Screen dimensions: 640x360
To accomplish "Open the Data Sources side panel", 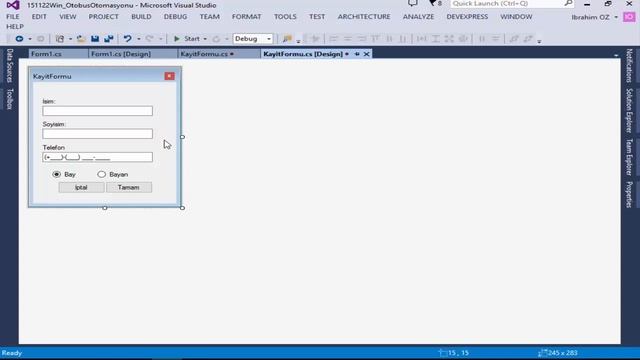I will [x=10, y=65].
